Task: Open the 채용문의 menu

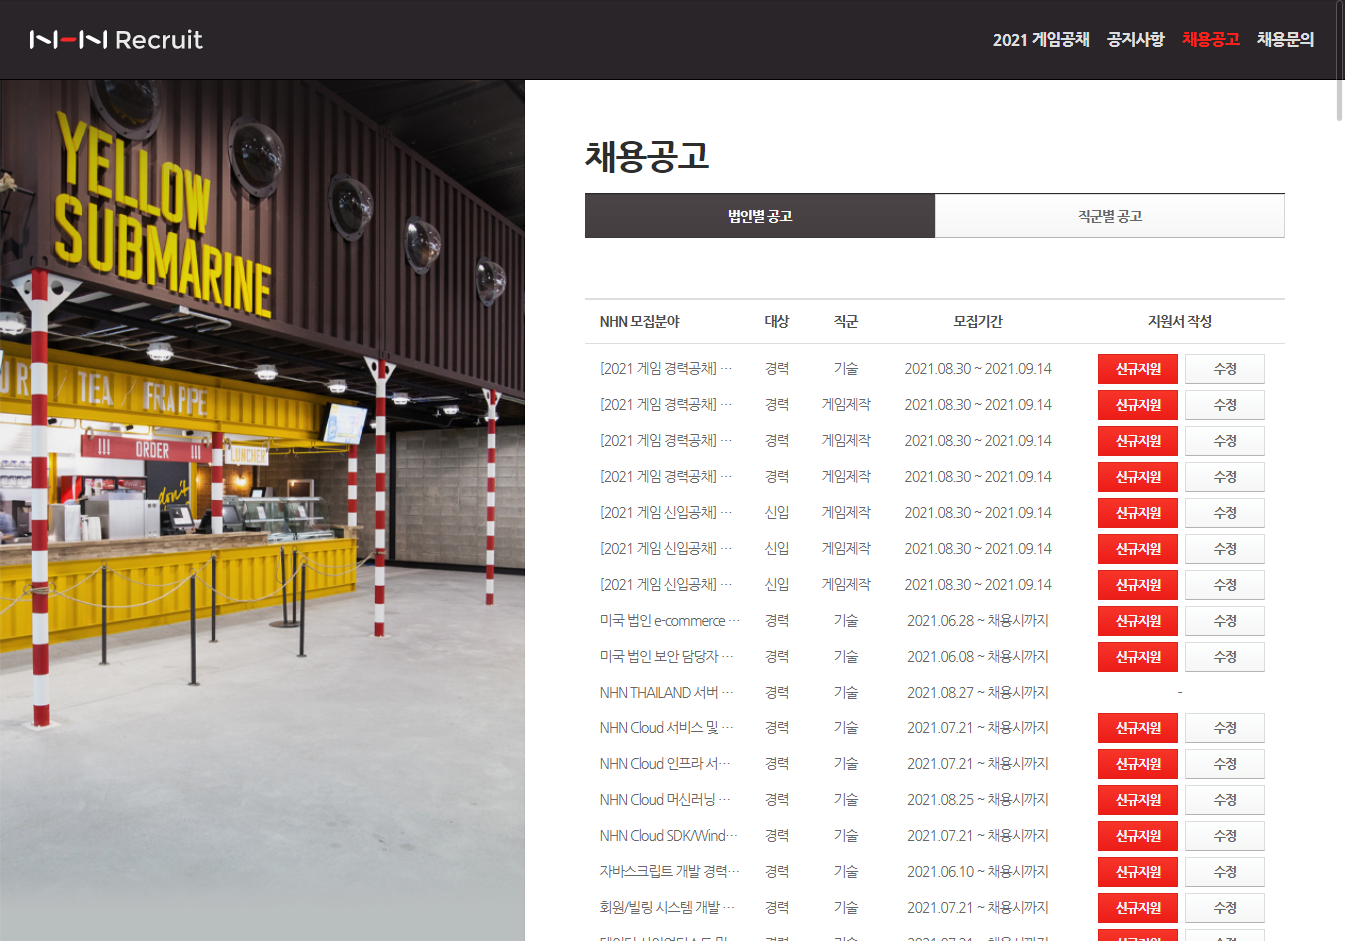Action: [x=1286, y=40]
